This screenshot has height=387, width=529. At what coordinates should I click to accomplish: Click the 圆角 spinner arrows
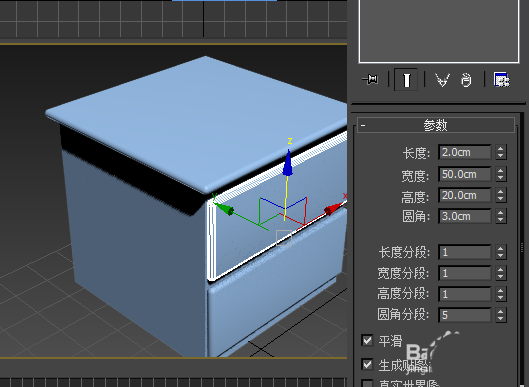coord(501,216)
